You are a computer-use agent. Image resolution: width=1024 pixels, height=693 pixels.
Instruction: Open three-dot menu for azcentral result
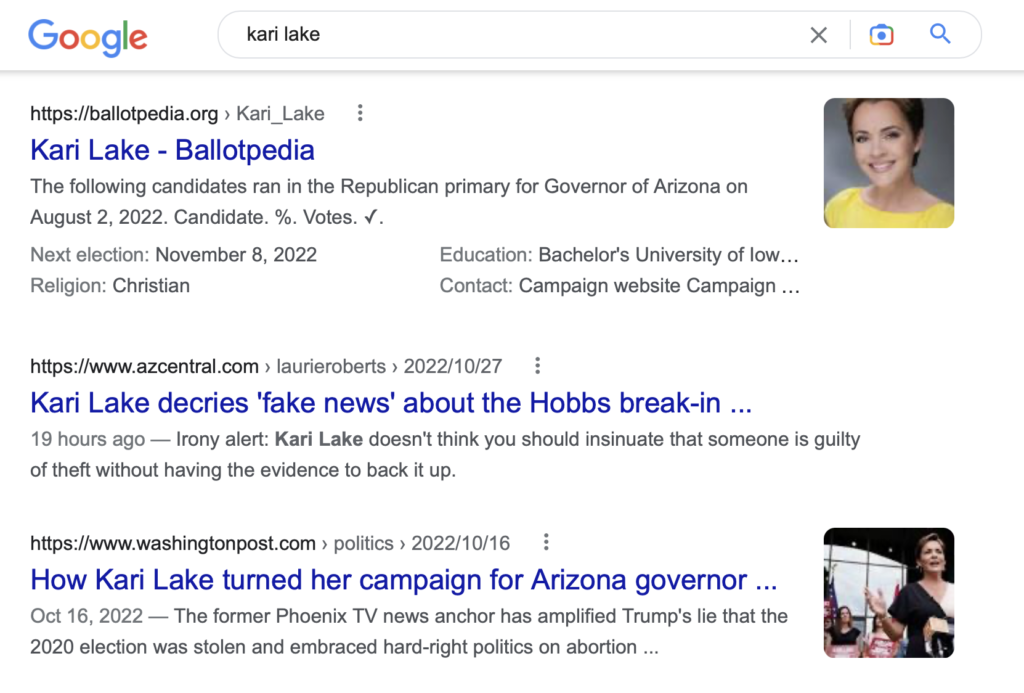click(x=537, y=366)
